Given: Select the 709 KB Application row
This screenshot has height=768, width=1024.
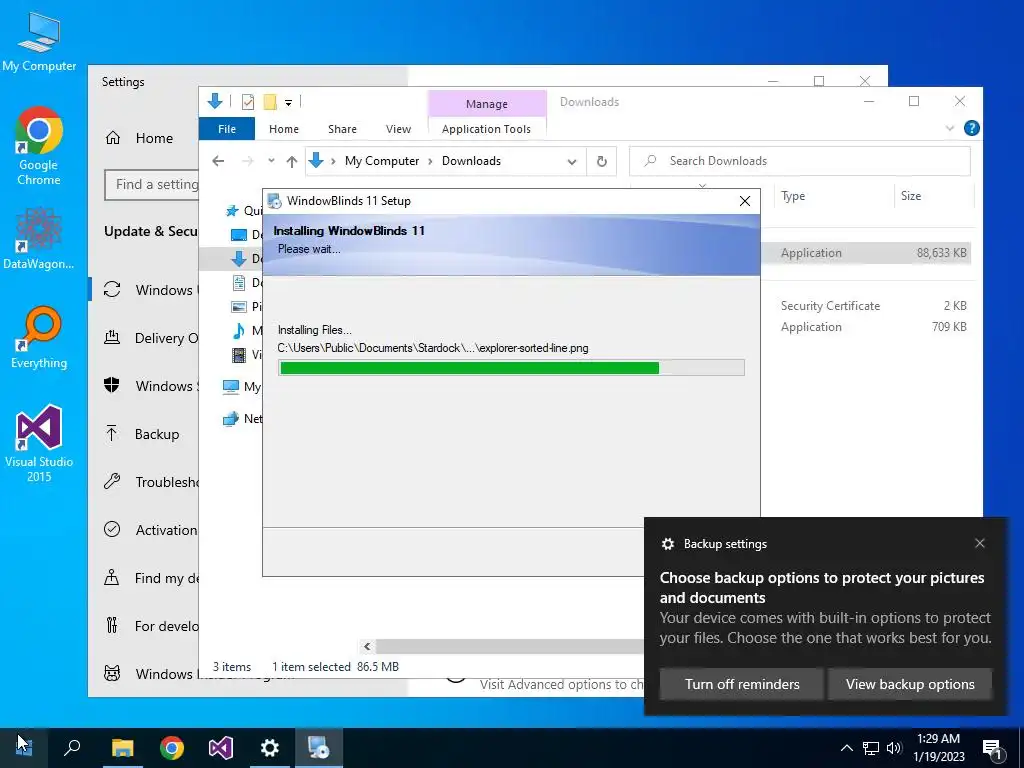Looking at the screenshot, I should (x=865, y=327).
